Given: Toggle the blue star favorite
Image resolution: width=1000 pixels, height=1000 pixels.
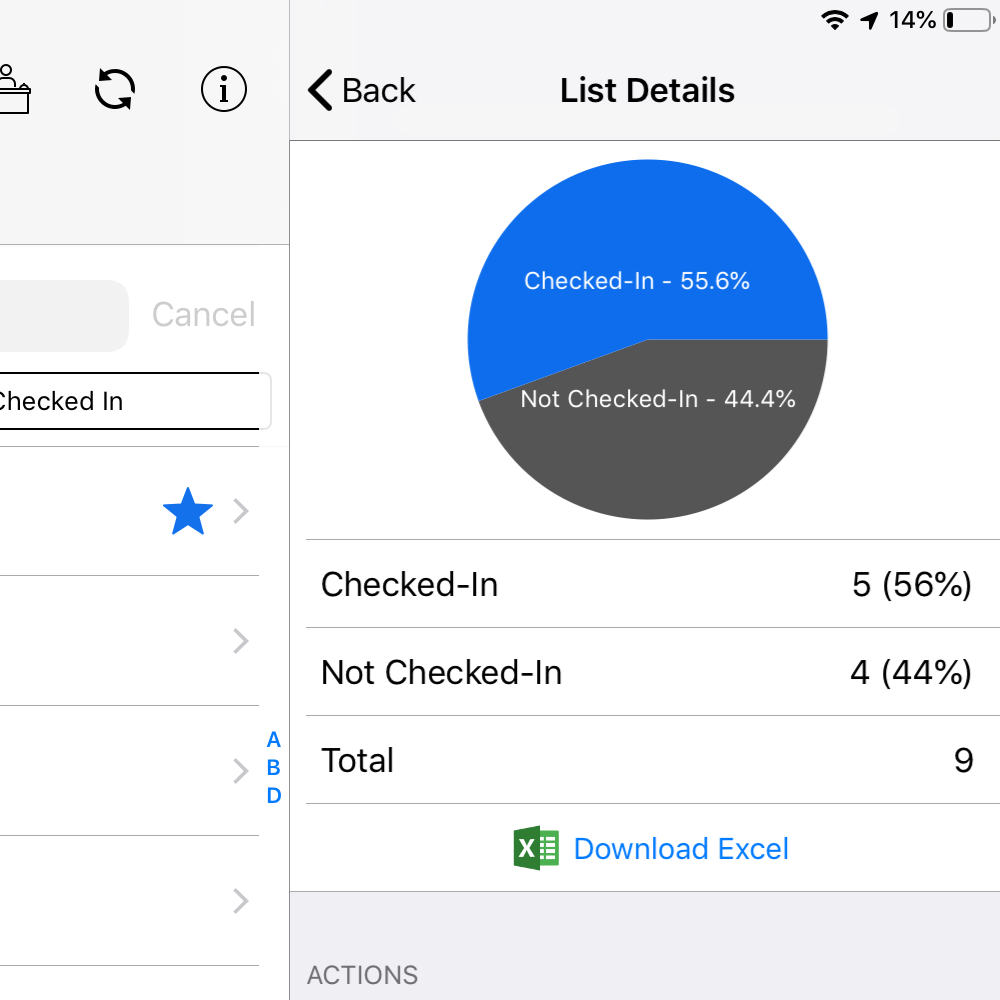Looking at the screenshot, I should [x=187, y=513].
